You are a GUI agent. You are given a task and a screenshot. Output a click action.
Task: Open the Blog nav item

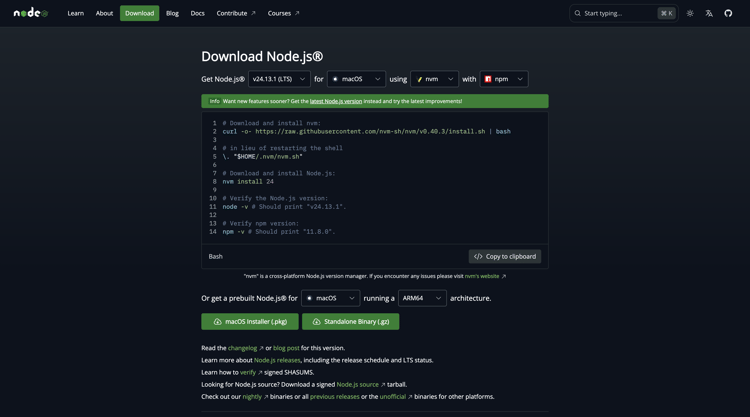(x=172, y=13)
